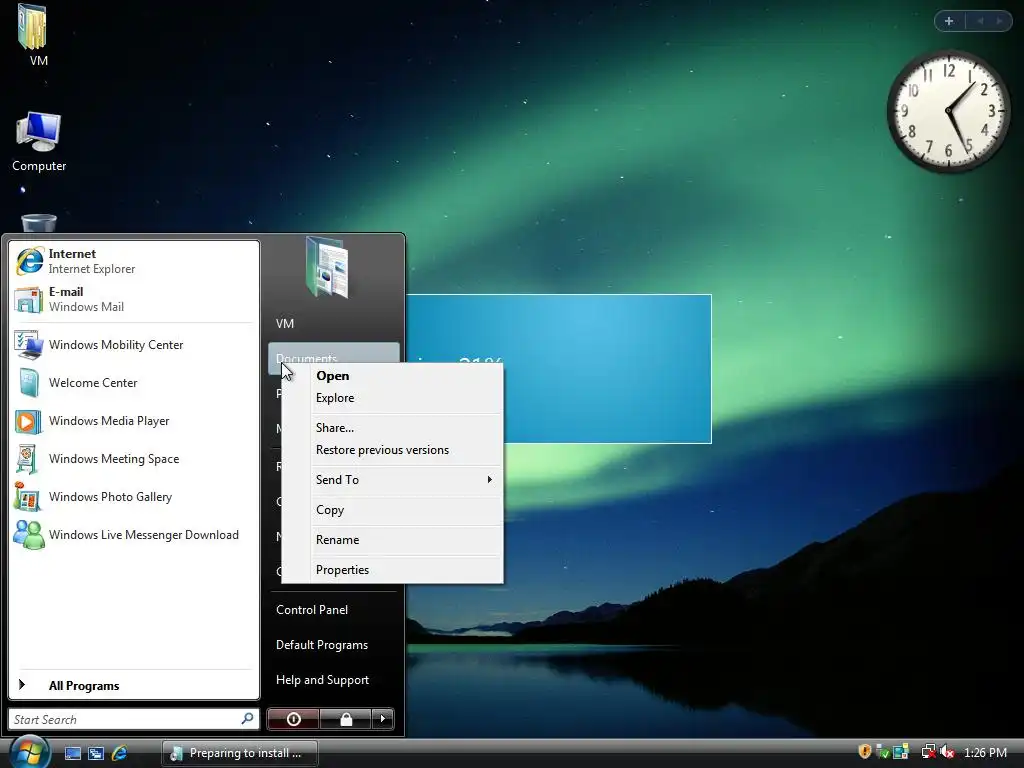The image size is (1024, 768).
Task: Launch Internet Explorer from Quick Launch
Action: point(120,753)
